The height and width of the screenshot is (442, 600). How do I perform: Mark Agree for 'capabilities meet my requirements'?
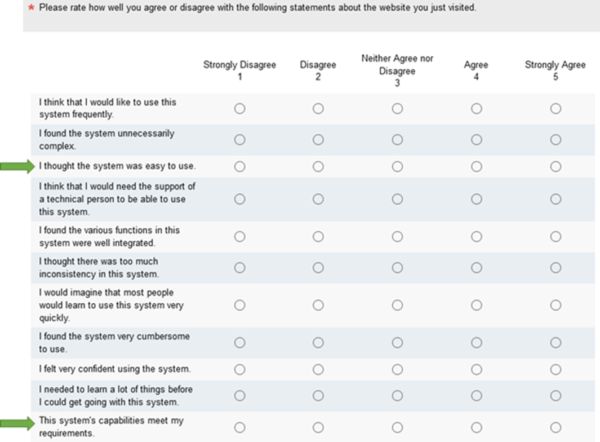point(476,427)
